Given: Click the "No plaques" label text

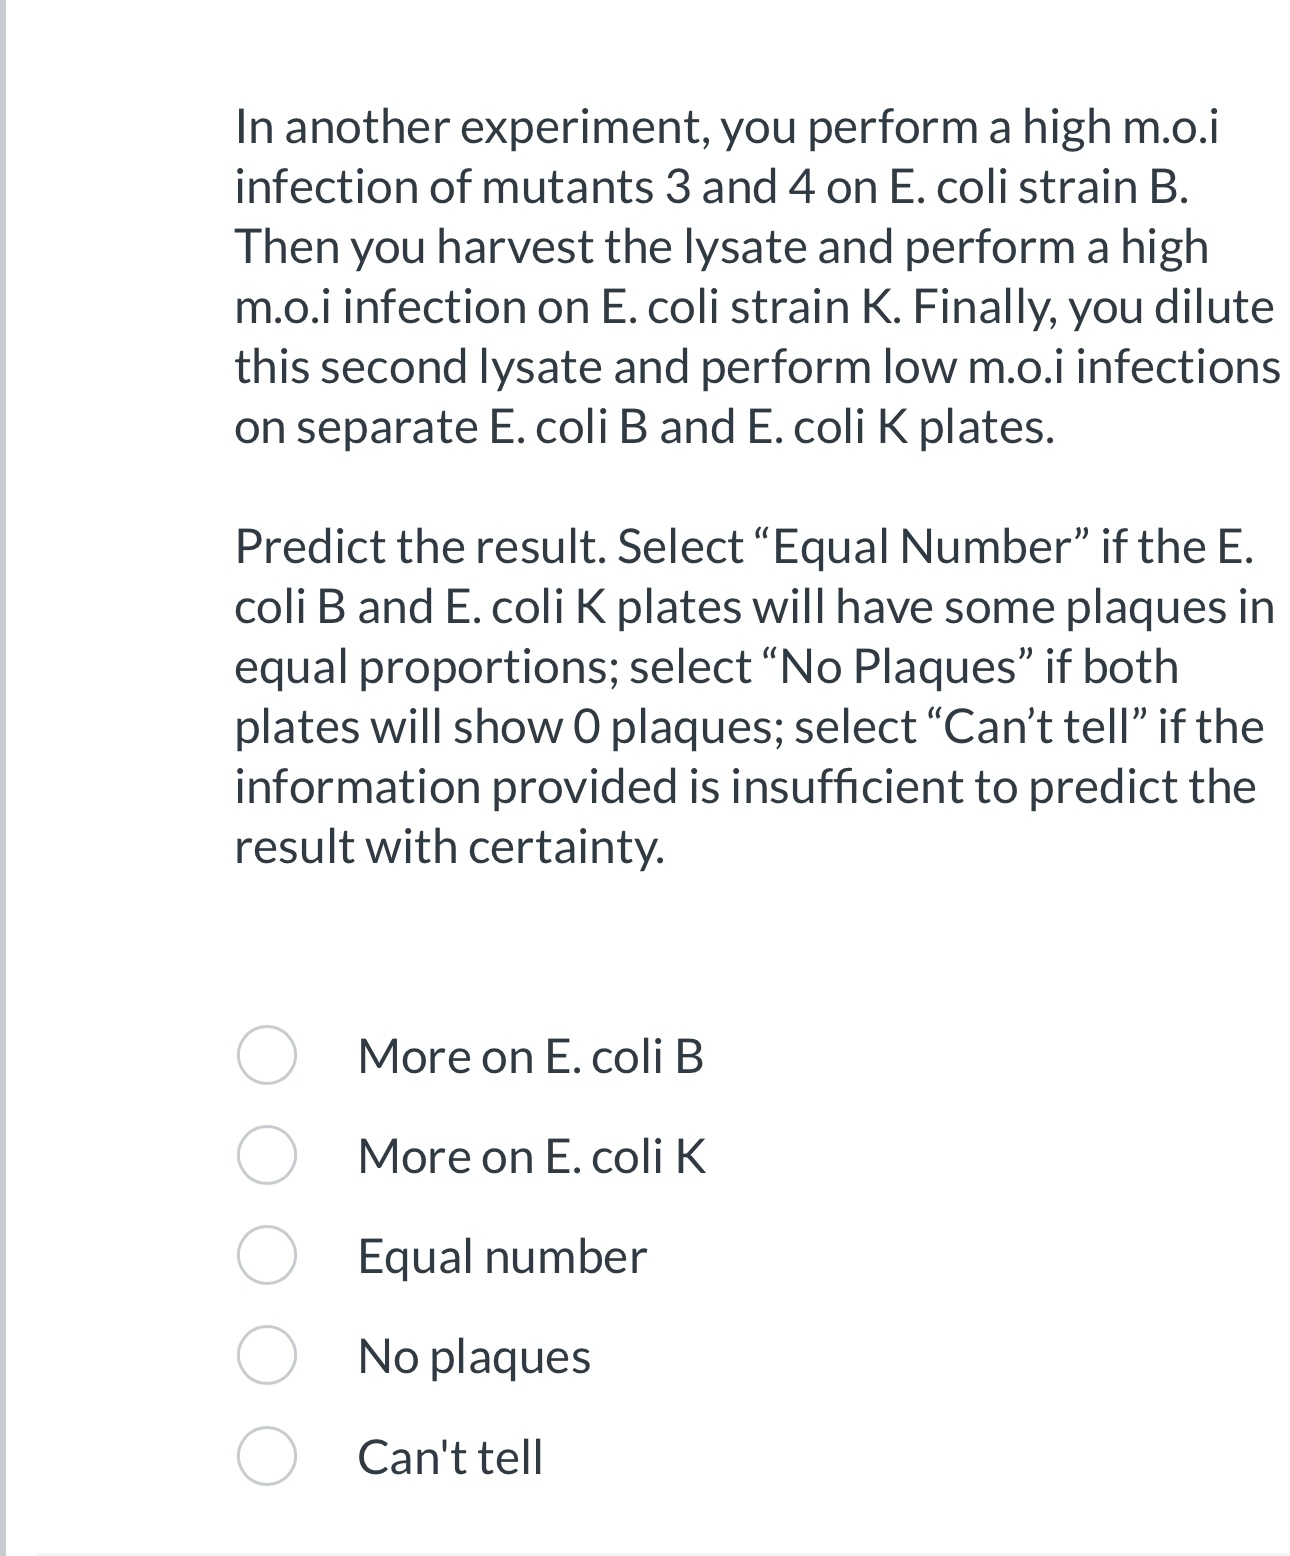Looking at the screenshot, I should coord(474,1357).
